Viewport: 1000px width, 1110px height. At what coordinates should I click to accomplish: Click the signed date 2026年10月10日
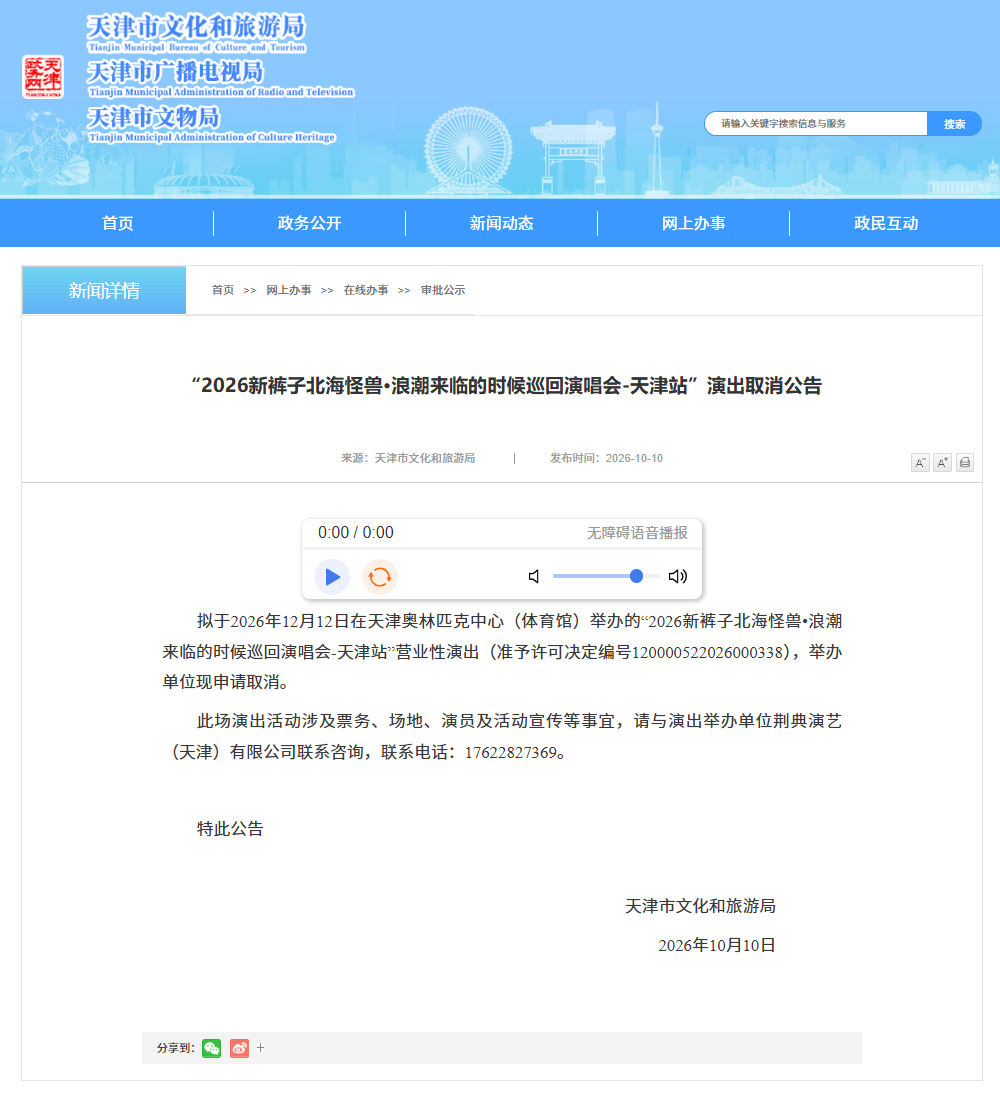(x=717, y=946)
